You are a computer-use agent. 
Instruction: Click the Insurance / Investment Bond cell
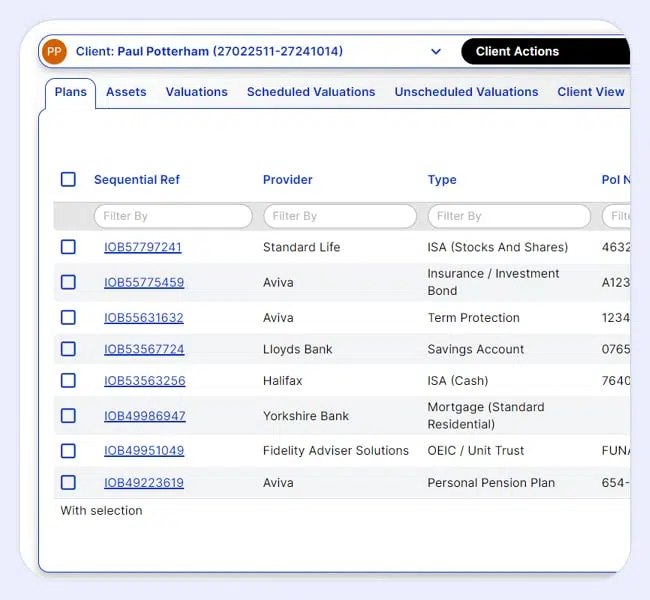click(x=493, y=282)
